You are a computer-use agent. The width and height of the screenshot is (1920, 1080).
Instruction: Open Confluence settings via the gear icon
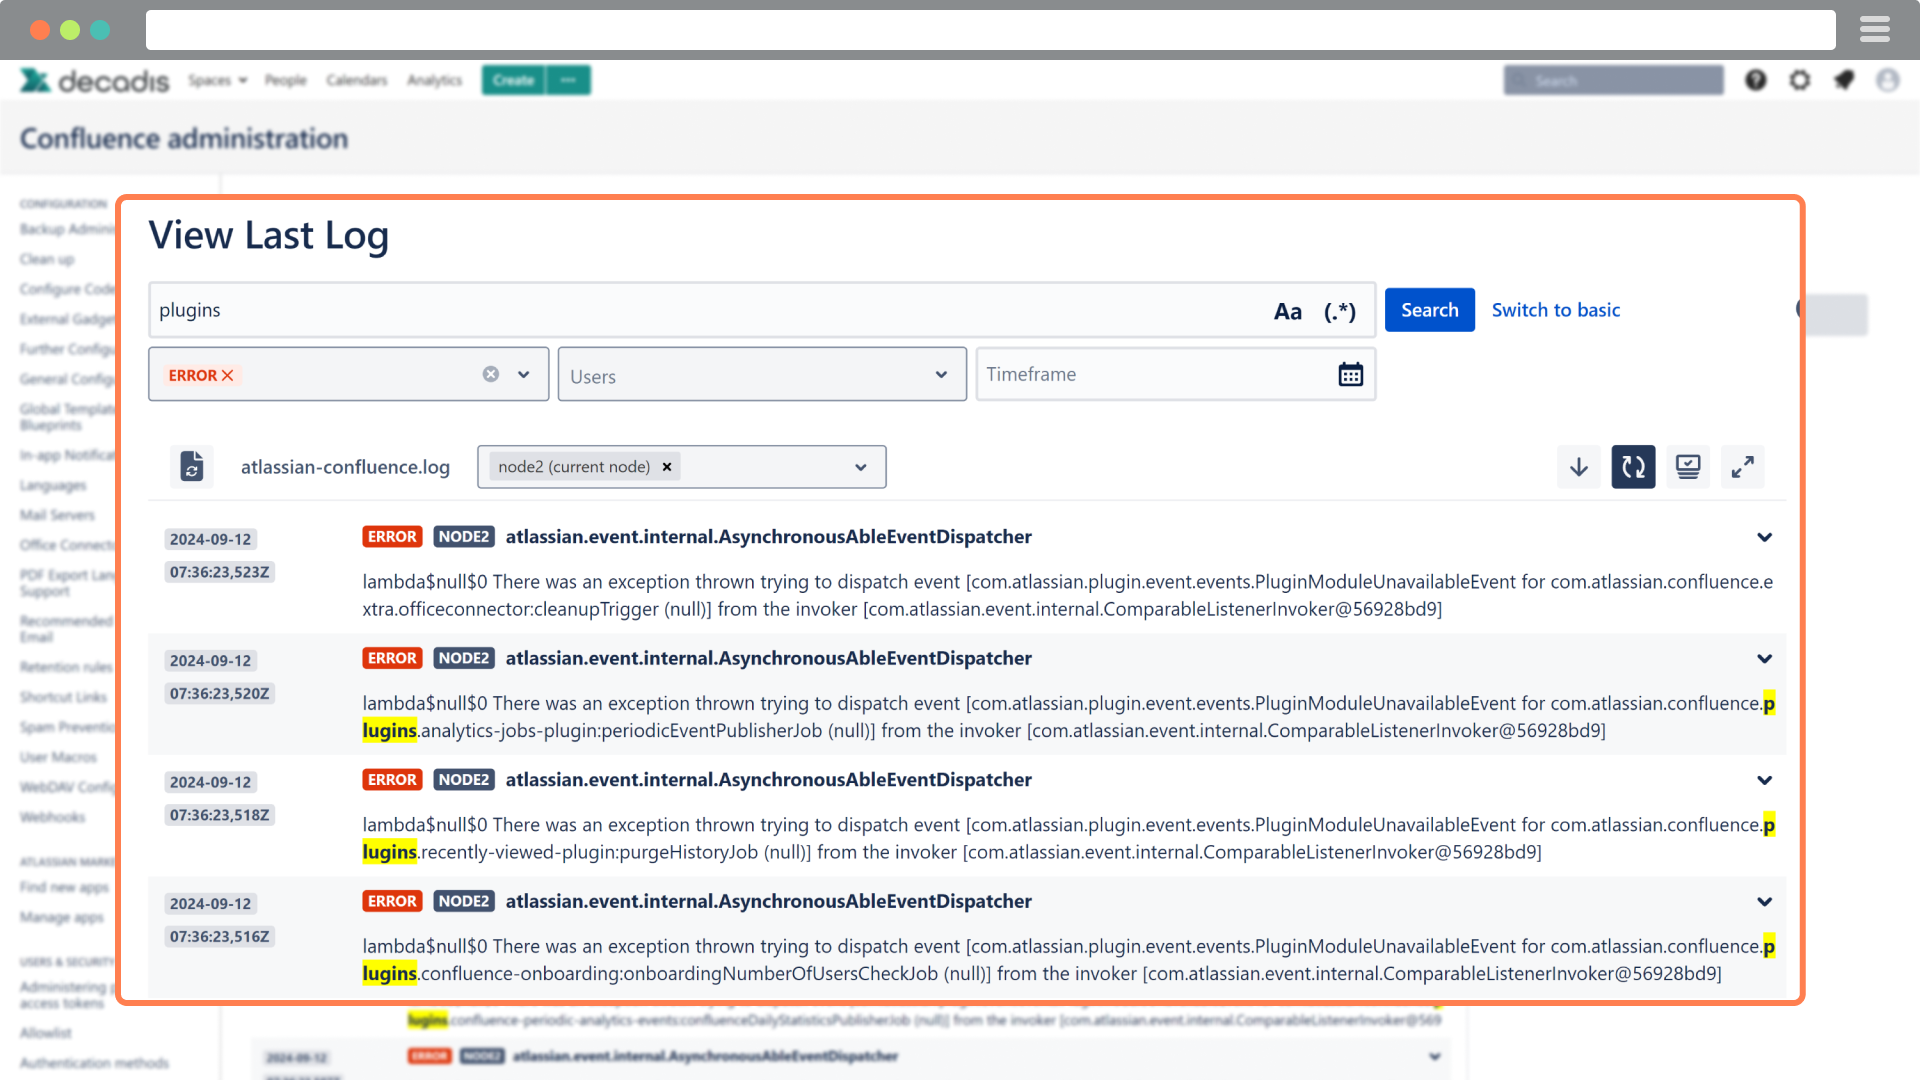pos(1801,80)
